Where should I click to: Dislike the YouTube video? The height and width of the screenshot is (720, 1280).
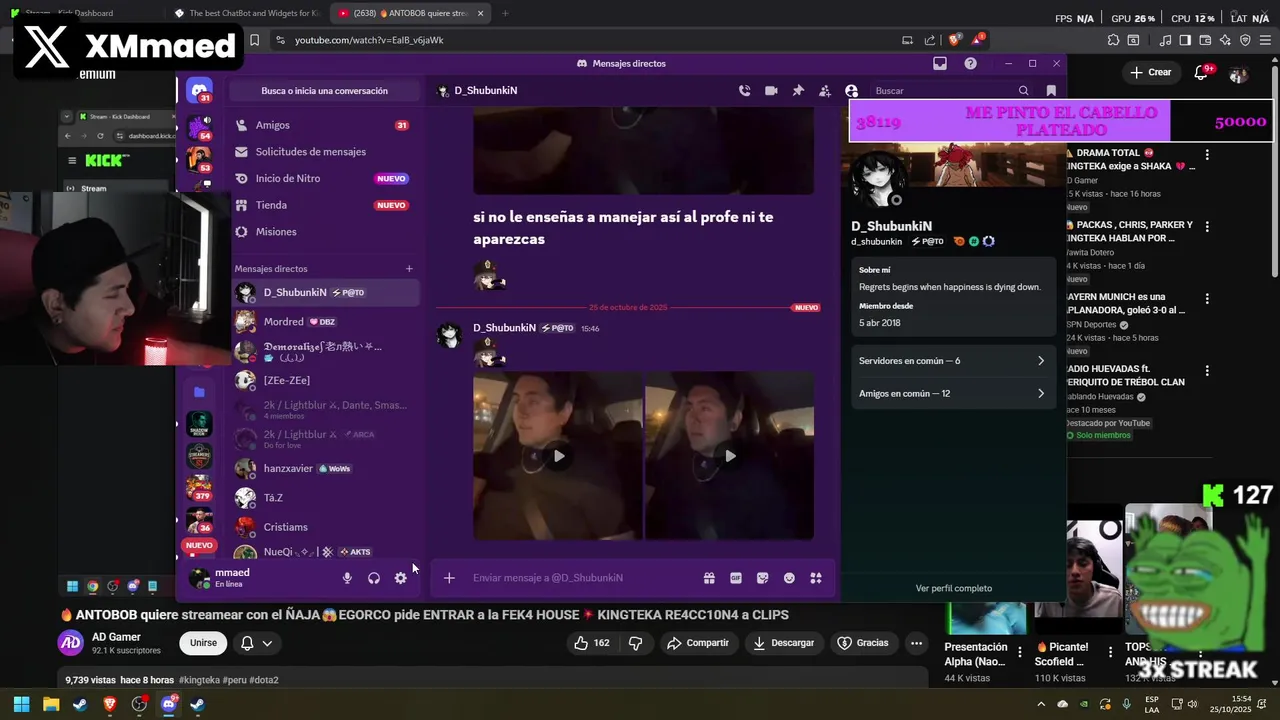(x=635, y=643)
